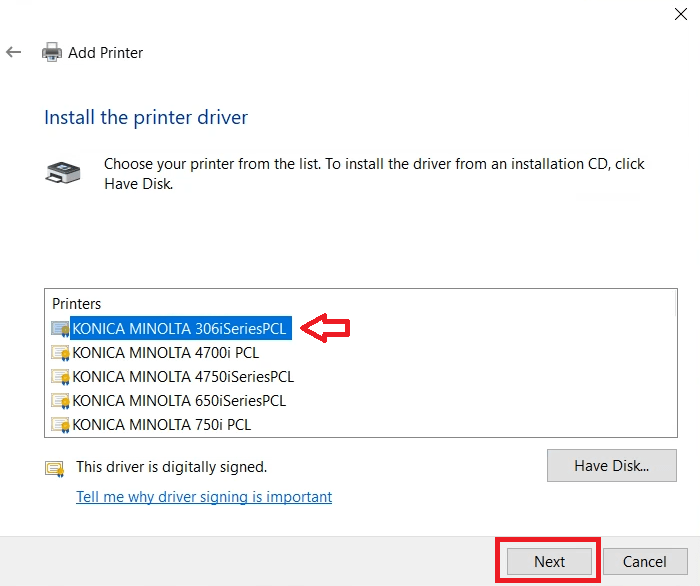Click the digitally signed certificate icon
The width and height of the screenshot is (700, 586).
point(54,469)
